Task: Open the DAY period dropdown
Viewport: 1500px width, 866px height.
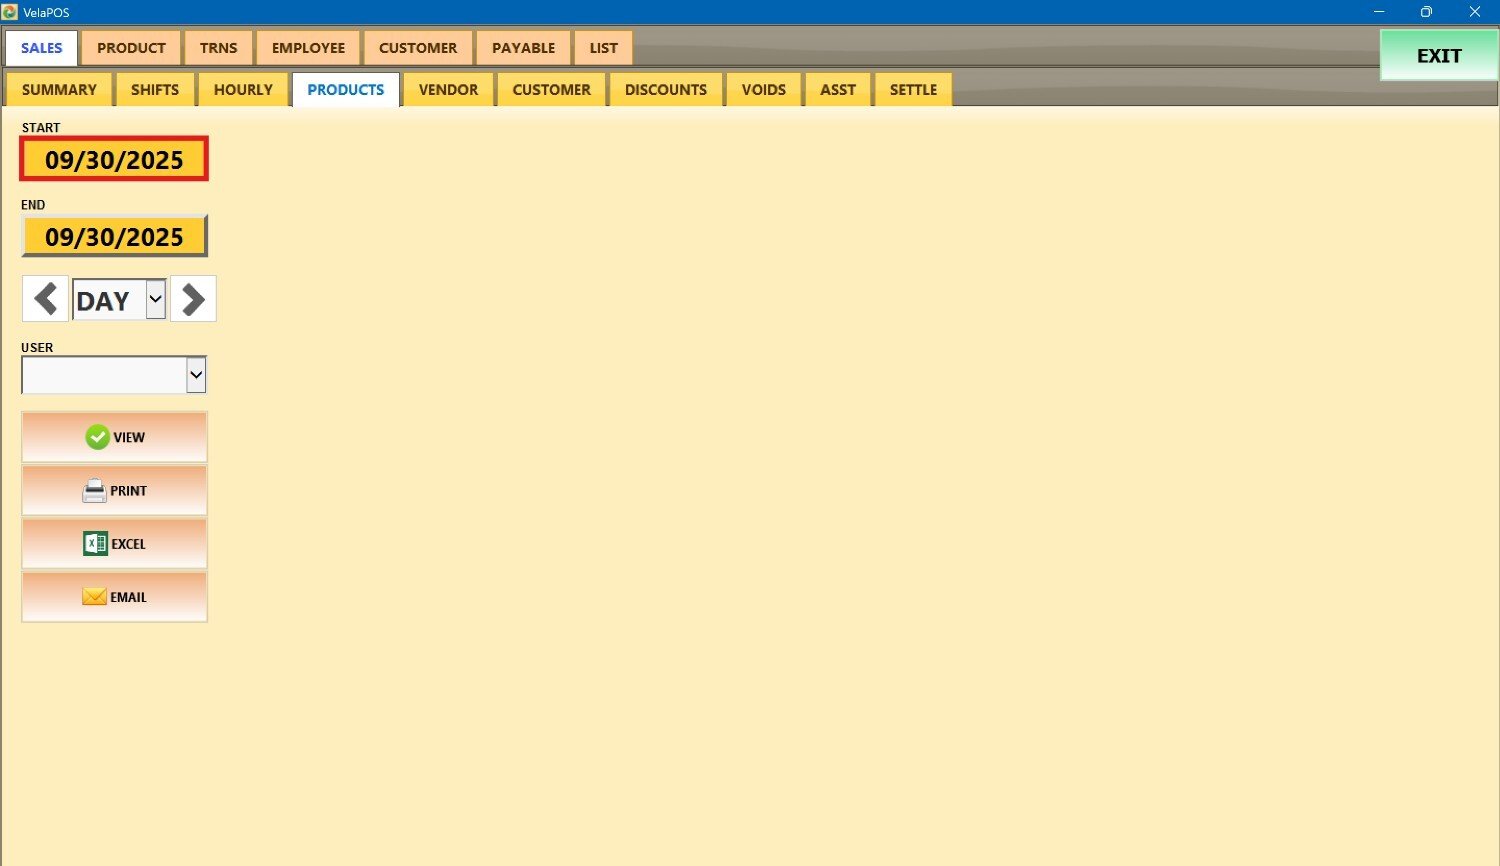Action: tap(155, 299)
